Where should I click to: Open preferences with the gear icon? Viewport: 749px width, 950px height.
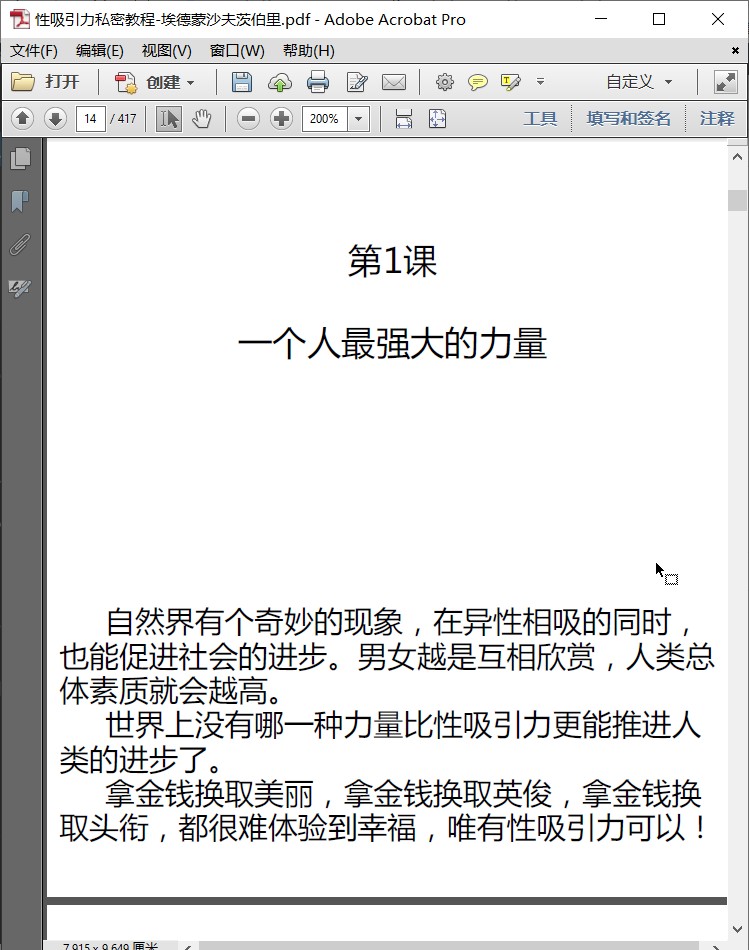click(x=445, y=82)
